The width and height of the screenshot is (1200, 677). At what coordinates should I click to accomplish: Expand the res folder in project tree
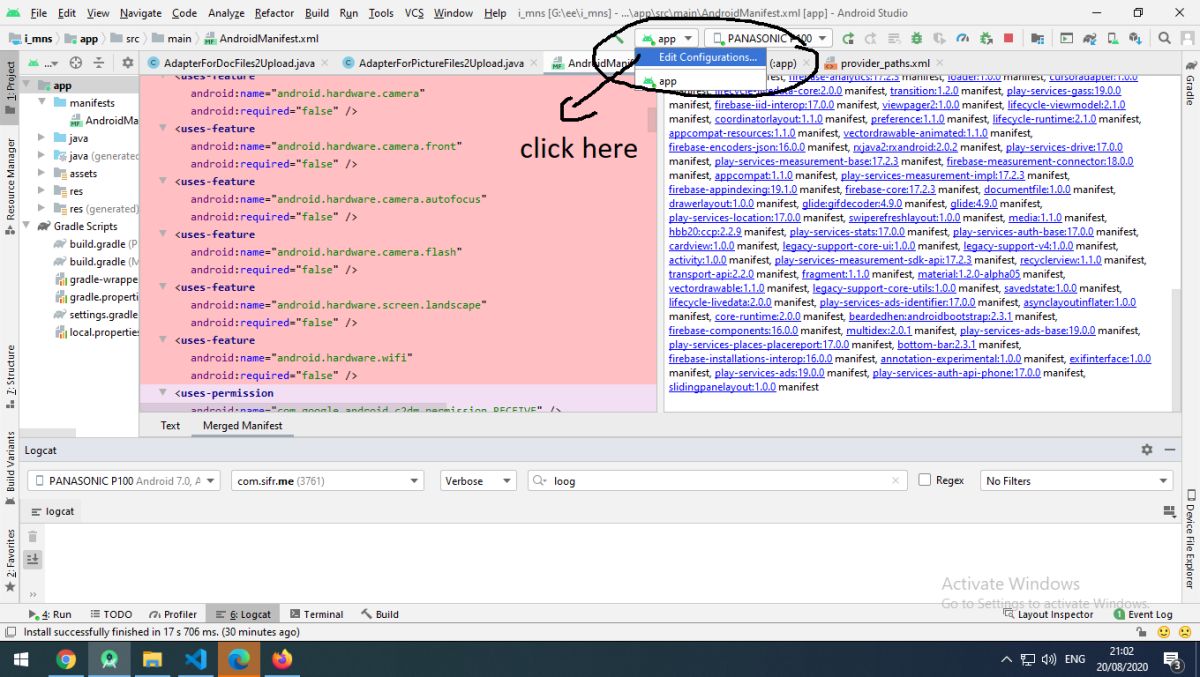click(x=42, y=191)
